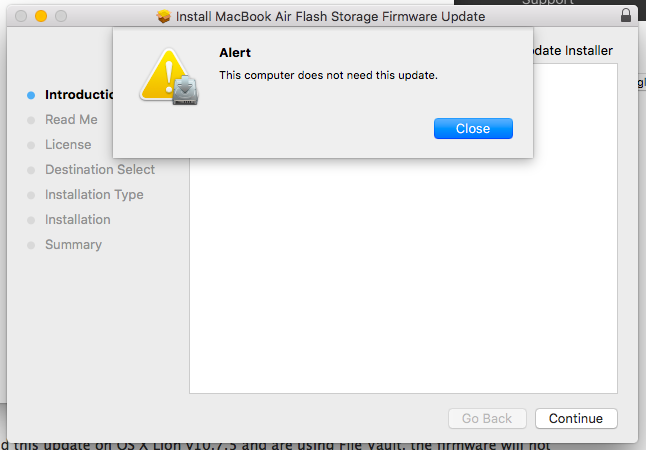646x450 pixels.
Task: Choose the Installation Type step
Action: (94, 195)
